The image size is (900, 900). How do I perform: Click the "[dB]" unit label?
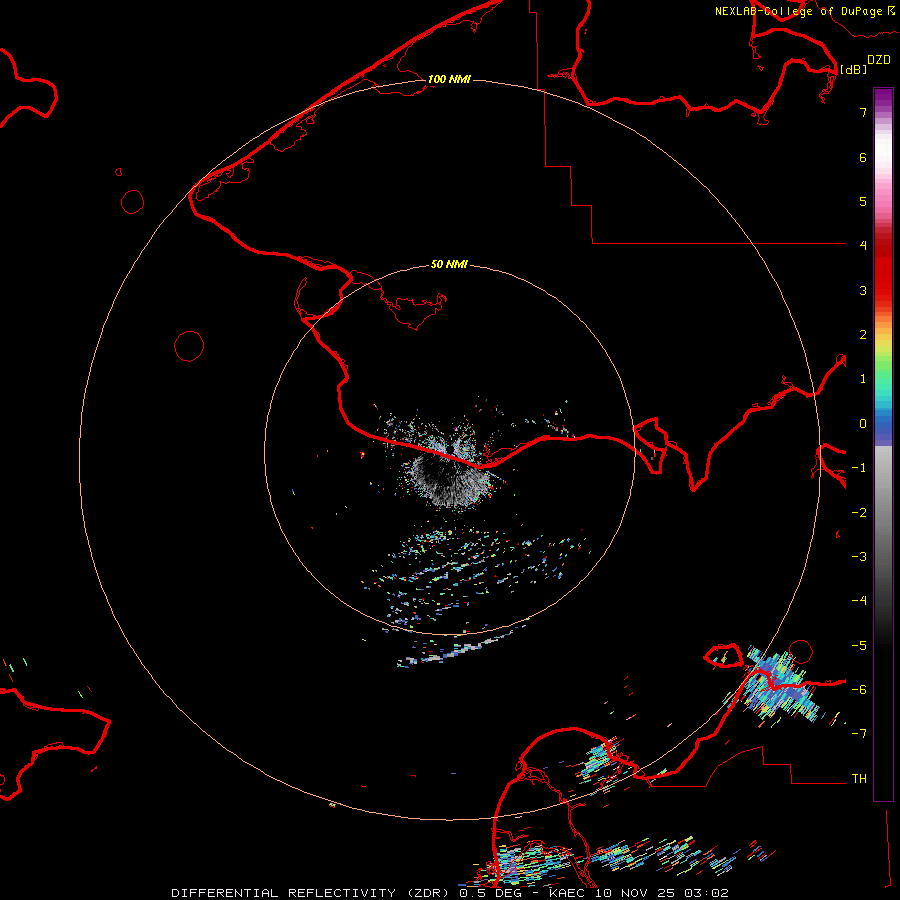pyautogui.click(x=854, y=69)
